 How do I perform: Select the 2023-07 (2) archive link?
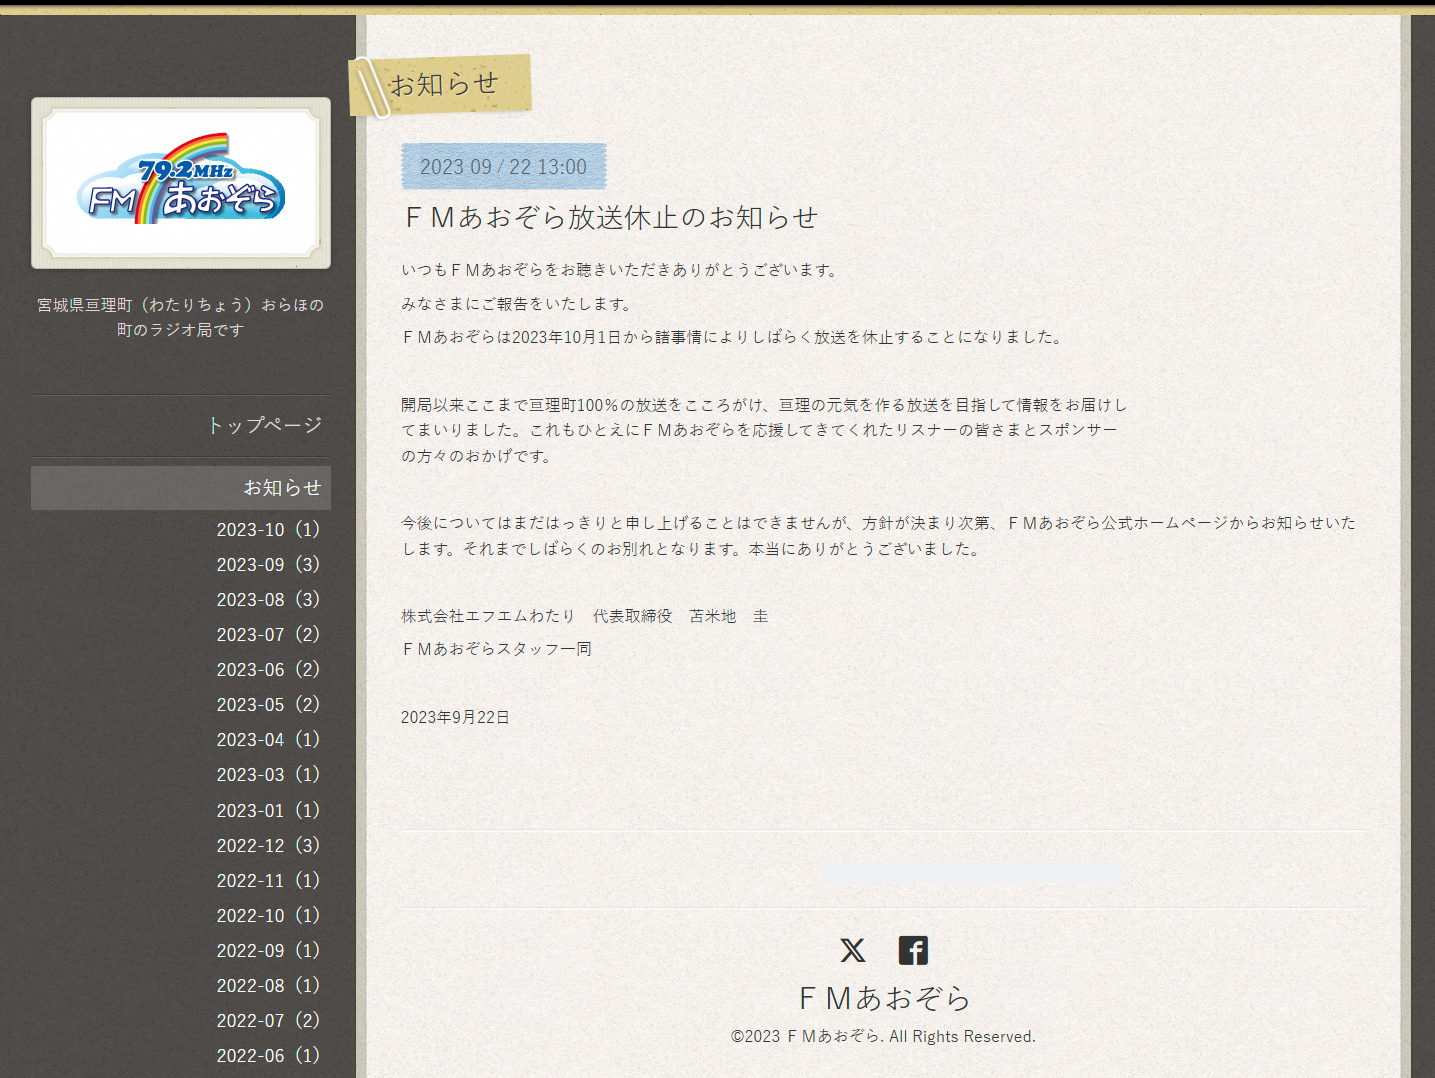tap(267, 635)
